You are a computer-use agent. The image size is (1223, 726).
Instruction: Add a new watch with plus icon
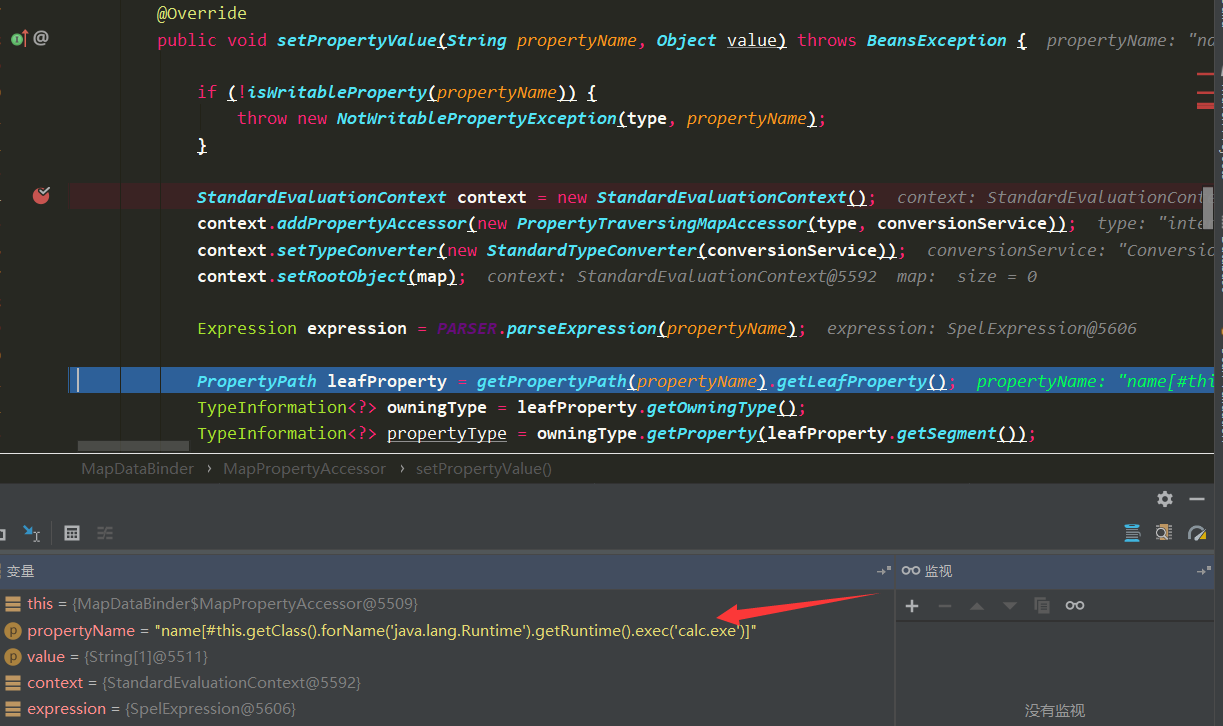pyautogui.click(x=912, y=606)
